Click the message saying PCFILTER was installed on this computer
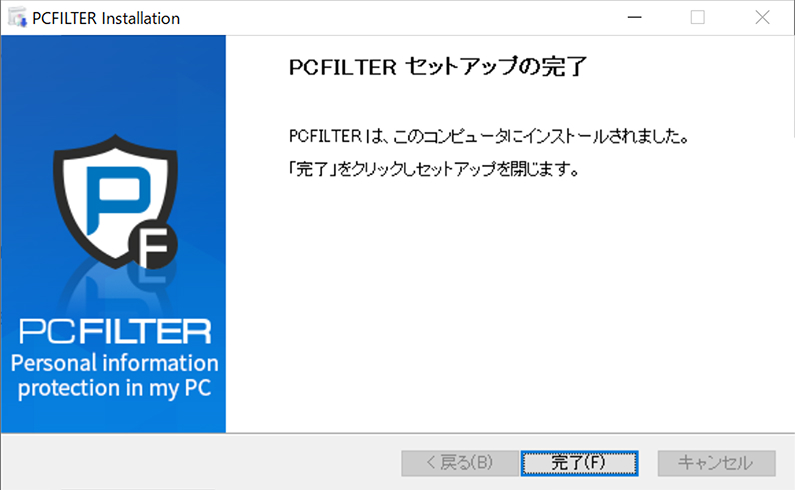 click(x=486, y=135)
